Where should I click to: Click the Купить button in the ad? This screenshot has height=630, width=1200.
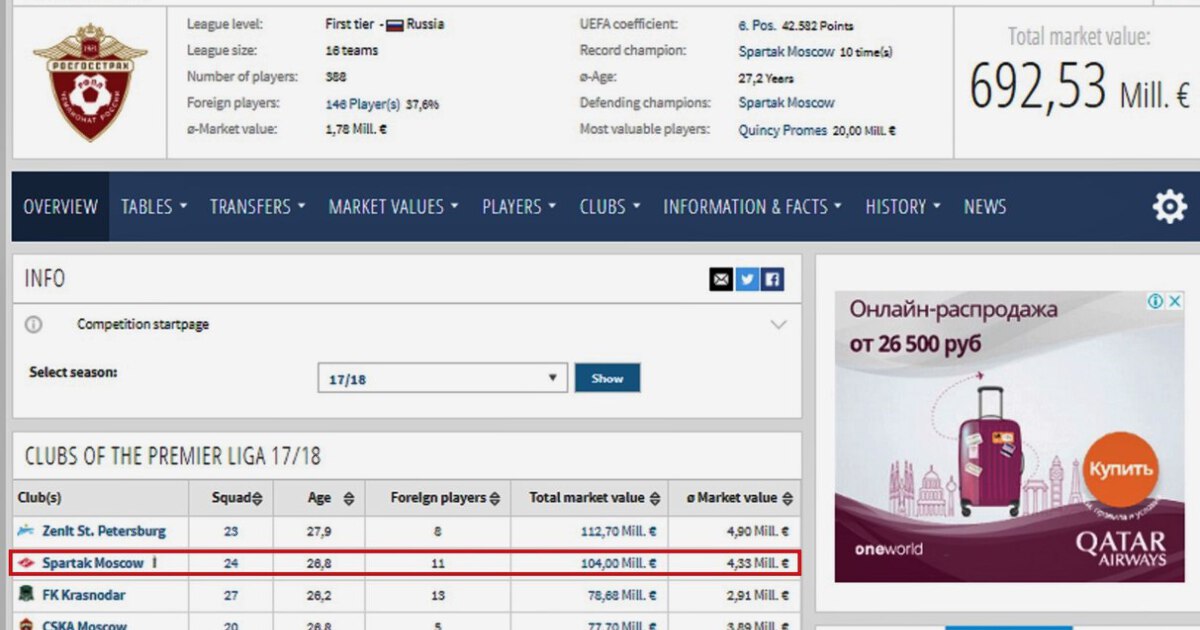tap(1120, 469)
